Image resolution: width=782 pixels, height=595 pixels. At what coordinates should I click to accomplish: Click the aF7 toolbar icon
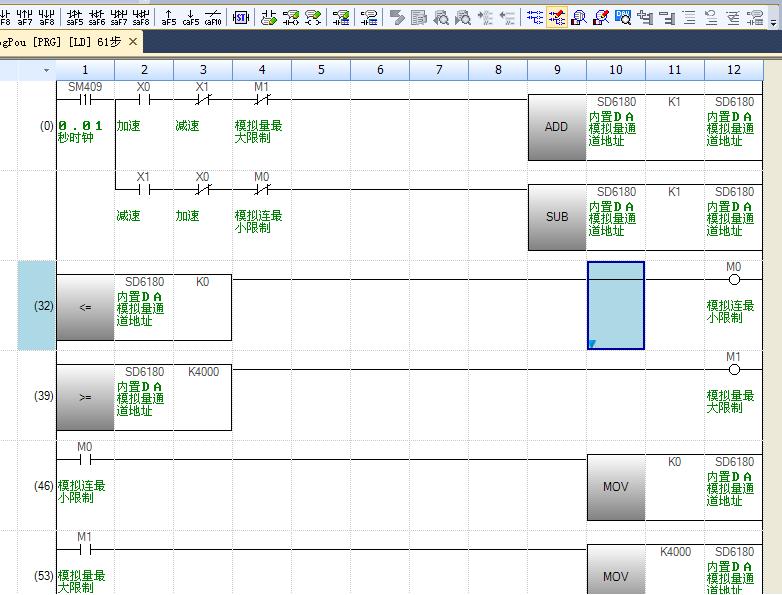pyautogui.click(x=24, y=17)
